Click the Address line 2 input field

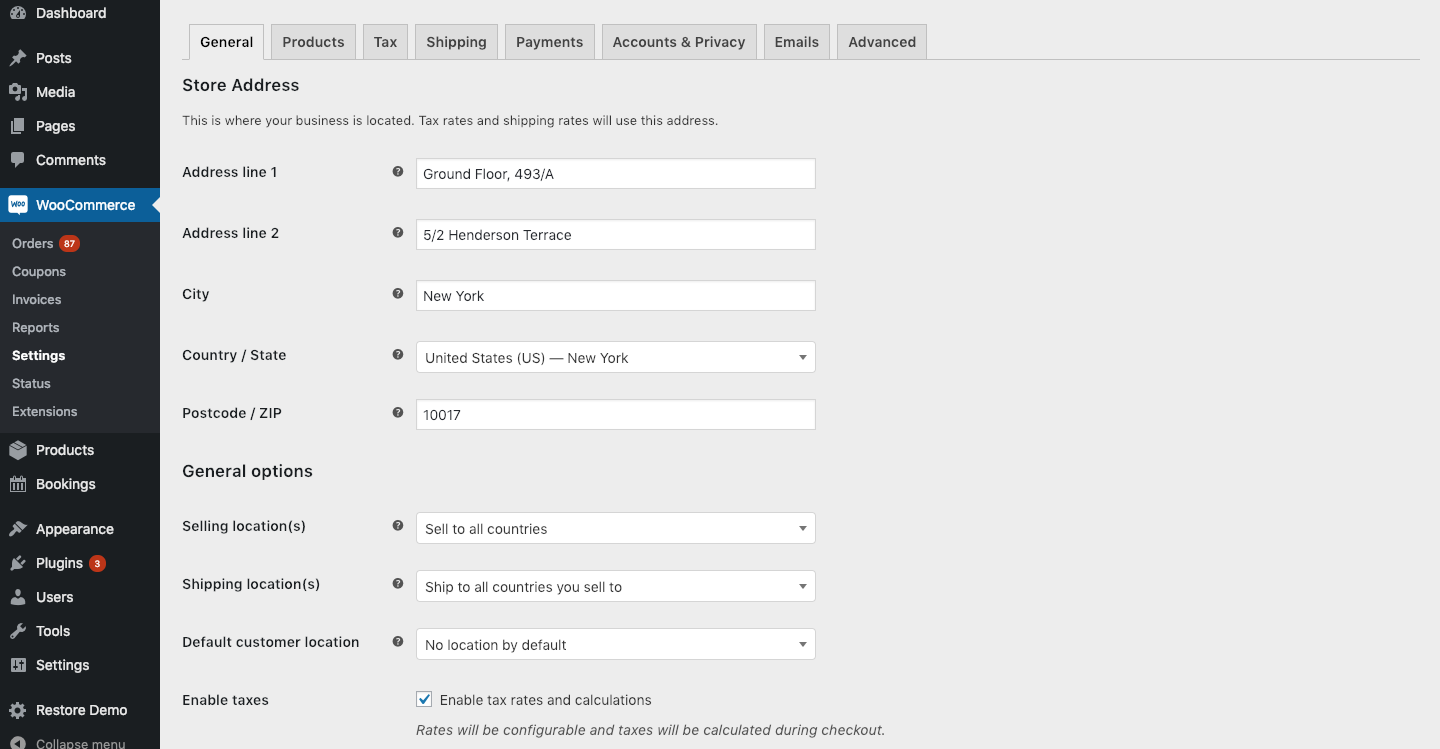(x=615, y=234)
